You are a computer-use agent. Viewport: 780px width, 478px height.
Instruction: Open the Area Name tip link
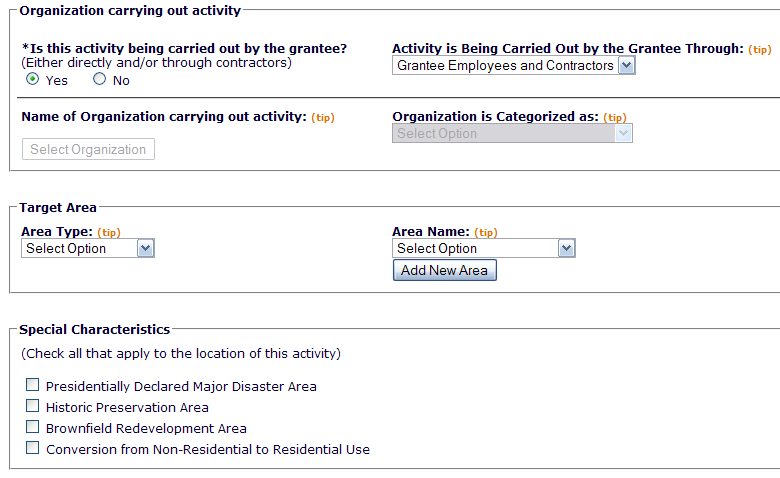pos(485,233)
